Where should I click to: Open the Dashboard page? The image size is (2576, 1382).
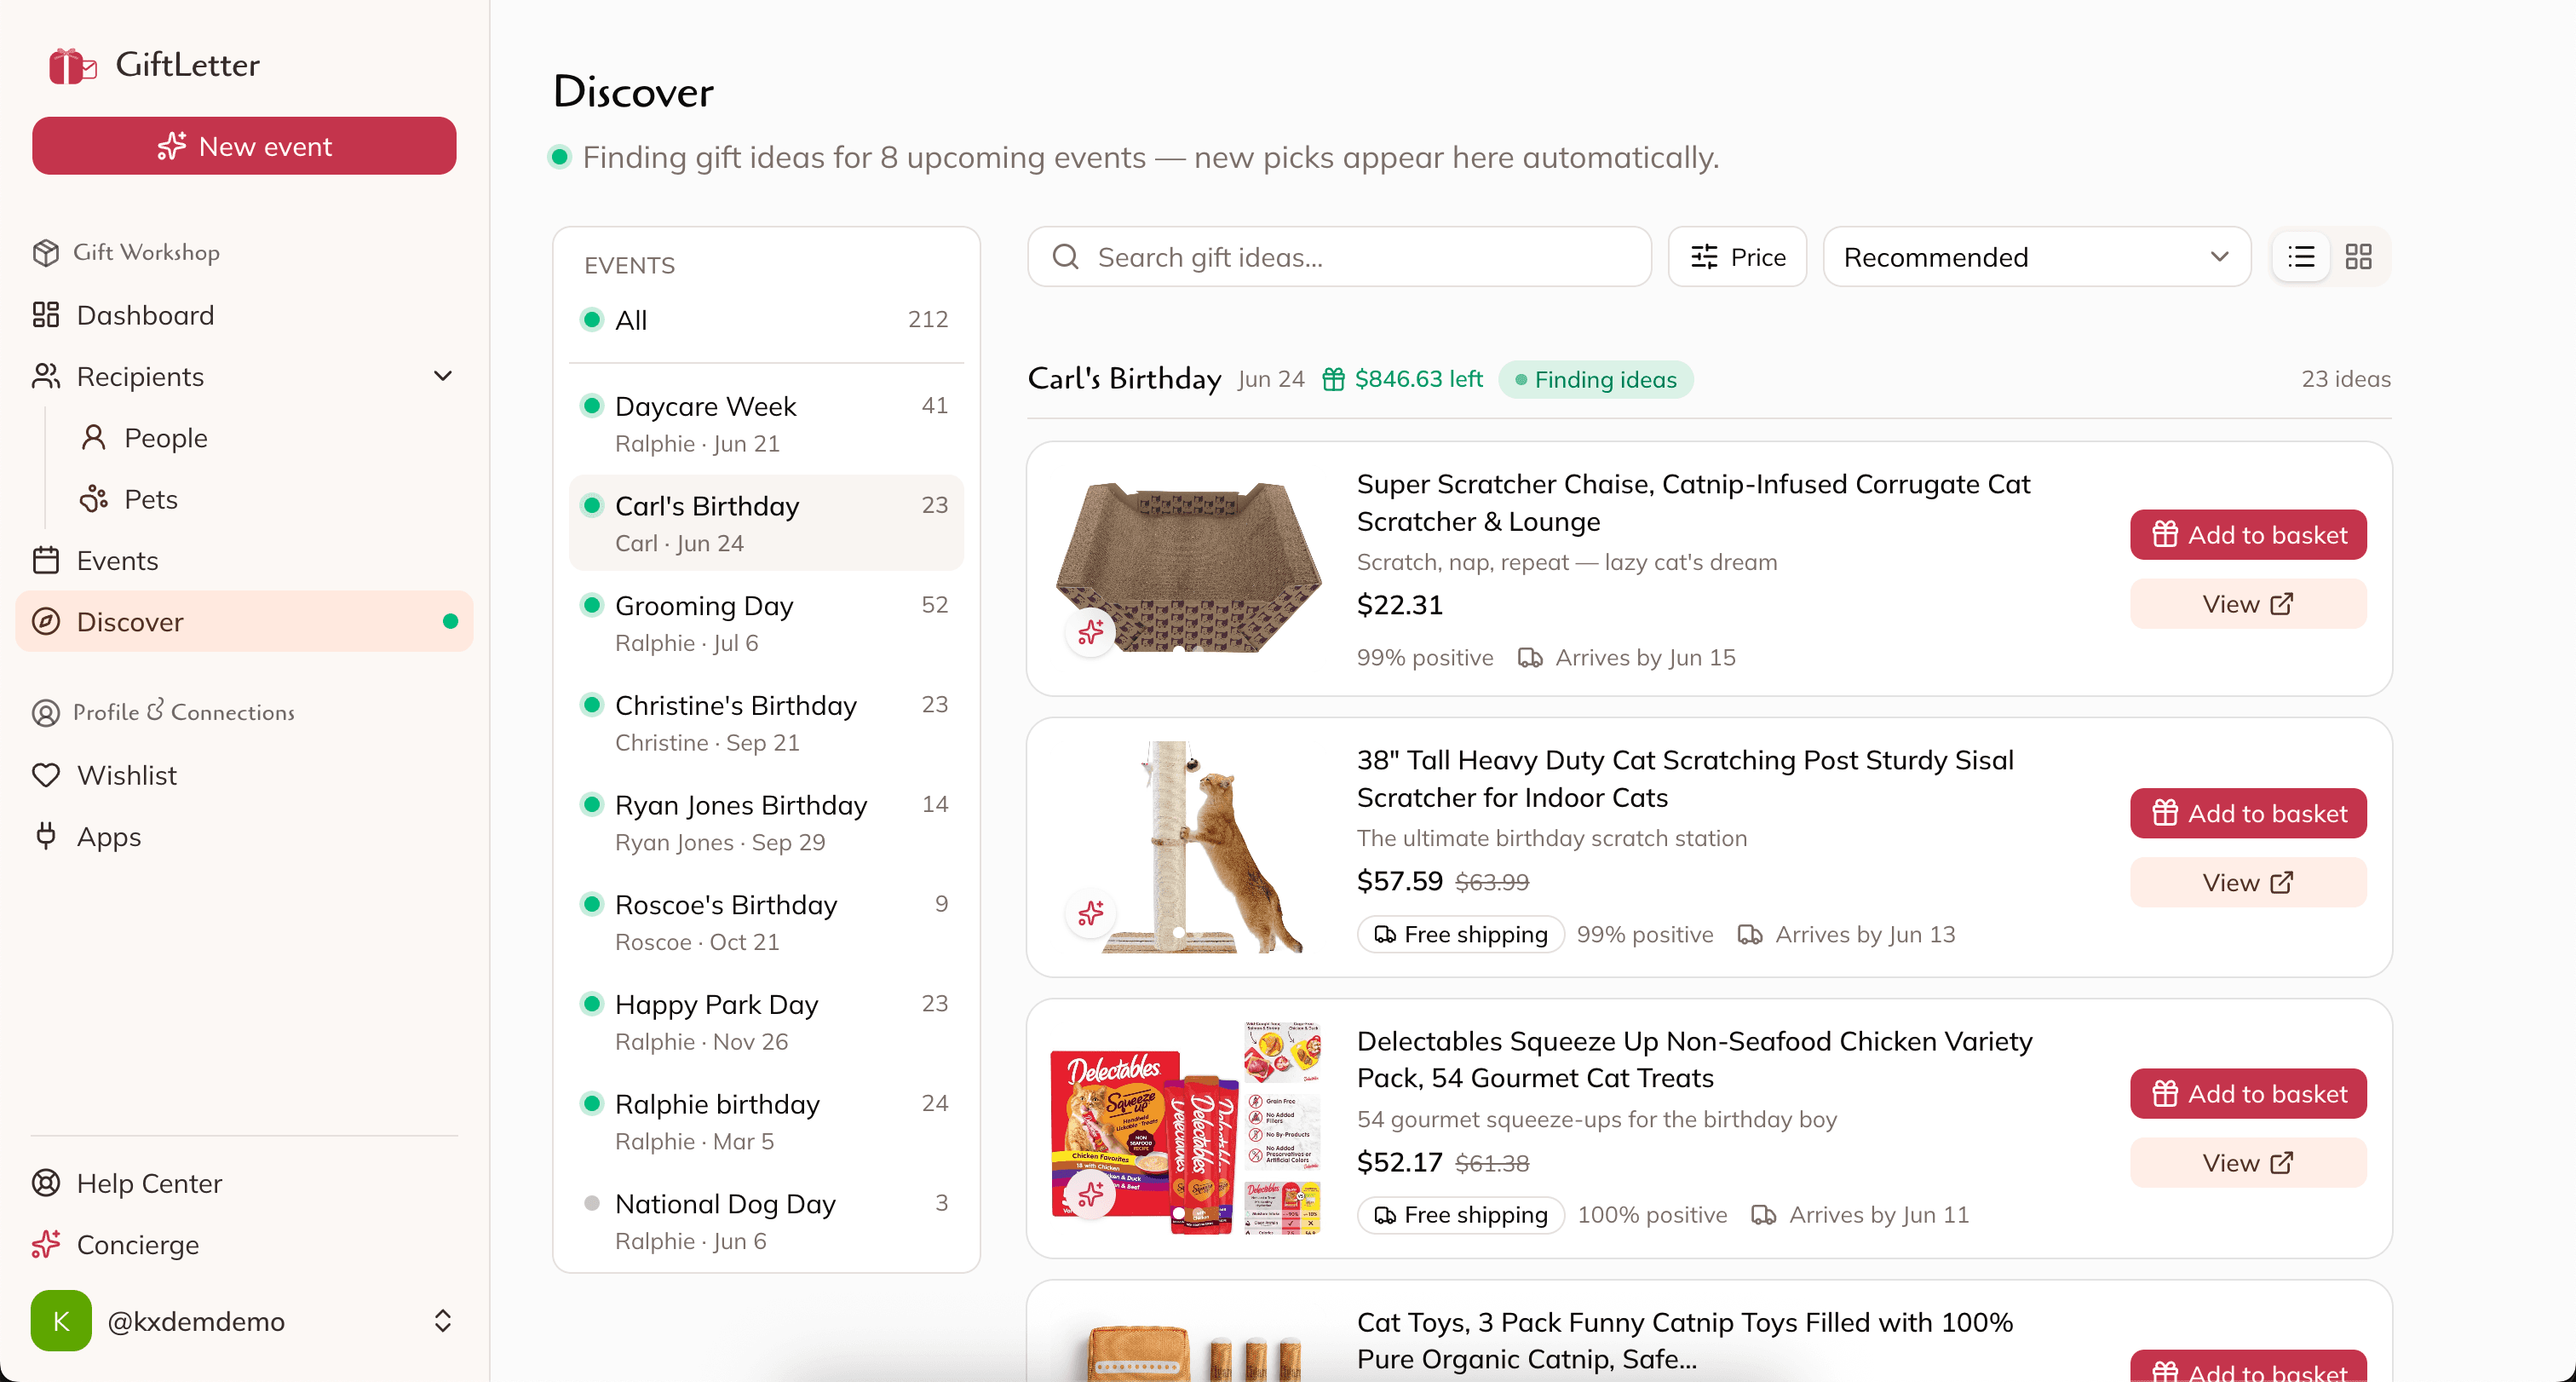244,315
